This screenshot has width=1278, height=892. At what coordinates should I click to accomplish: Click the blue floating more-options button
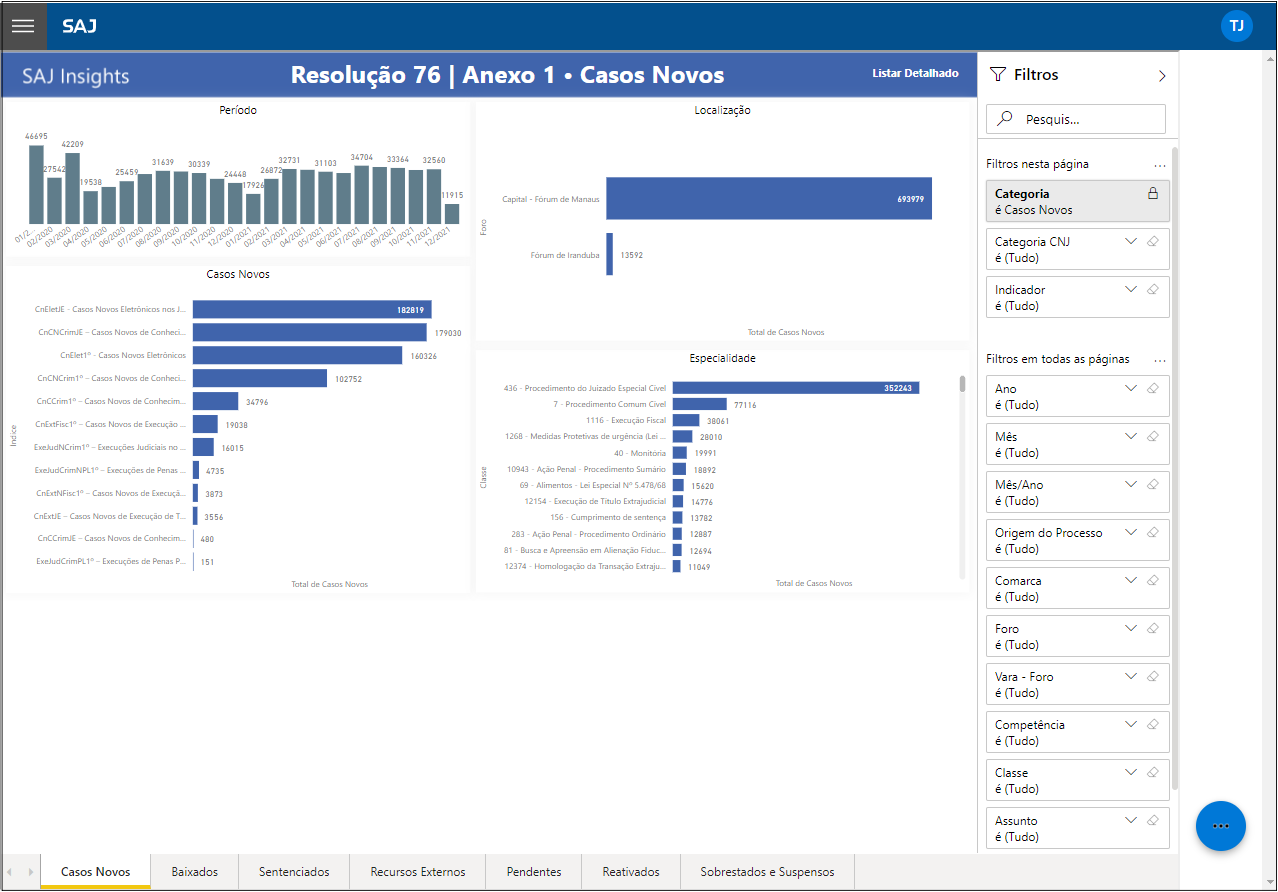coord(1220,826)
